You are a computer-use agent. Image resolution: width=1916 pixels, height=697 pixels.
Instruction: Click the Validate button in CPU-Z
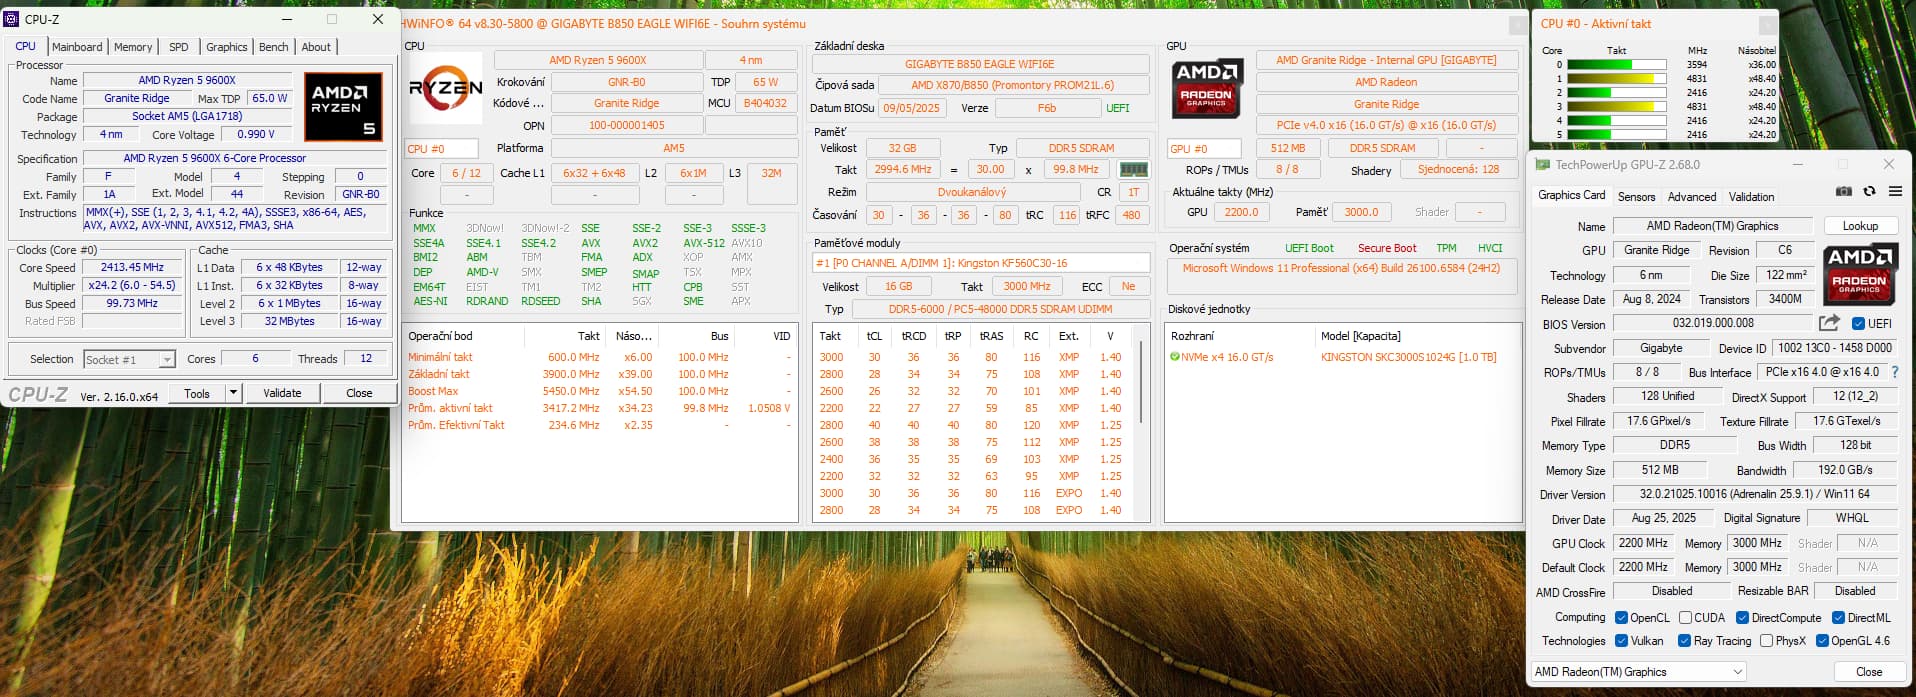click(x=282, y=393)
